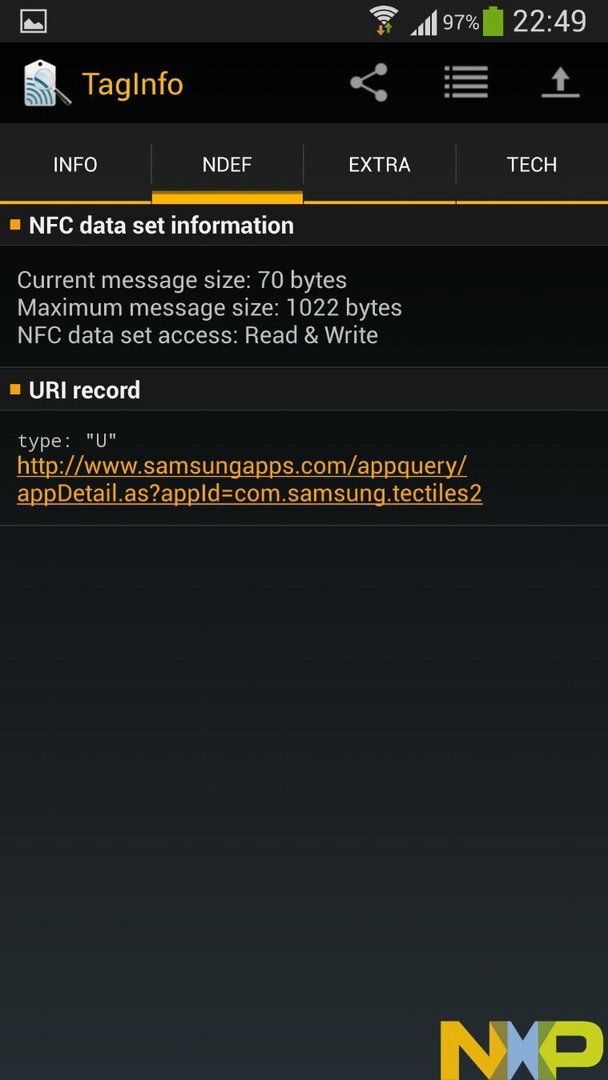Tap the NXP logo

tap(521, 1050)
